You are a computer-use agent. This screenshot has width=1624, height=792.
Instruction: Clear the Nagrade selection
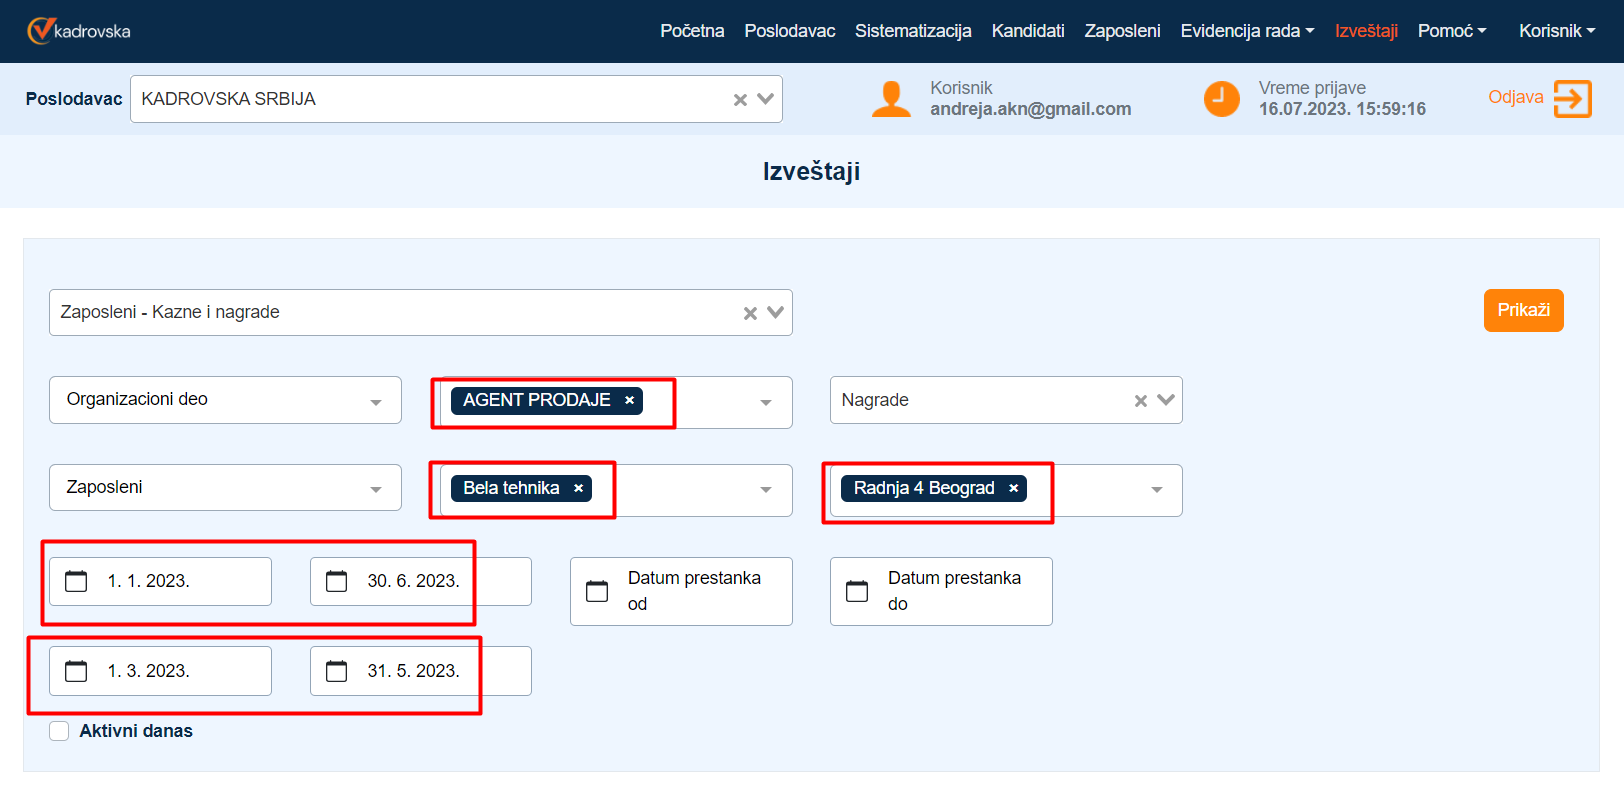coord(1140,401)
